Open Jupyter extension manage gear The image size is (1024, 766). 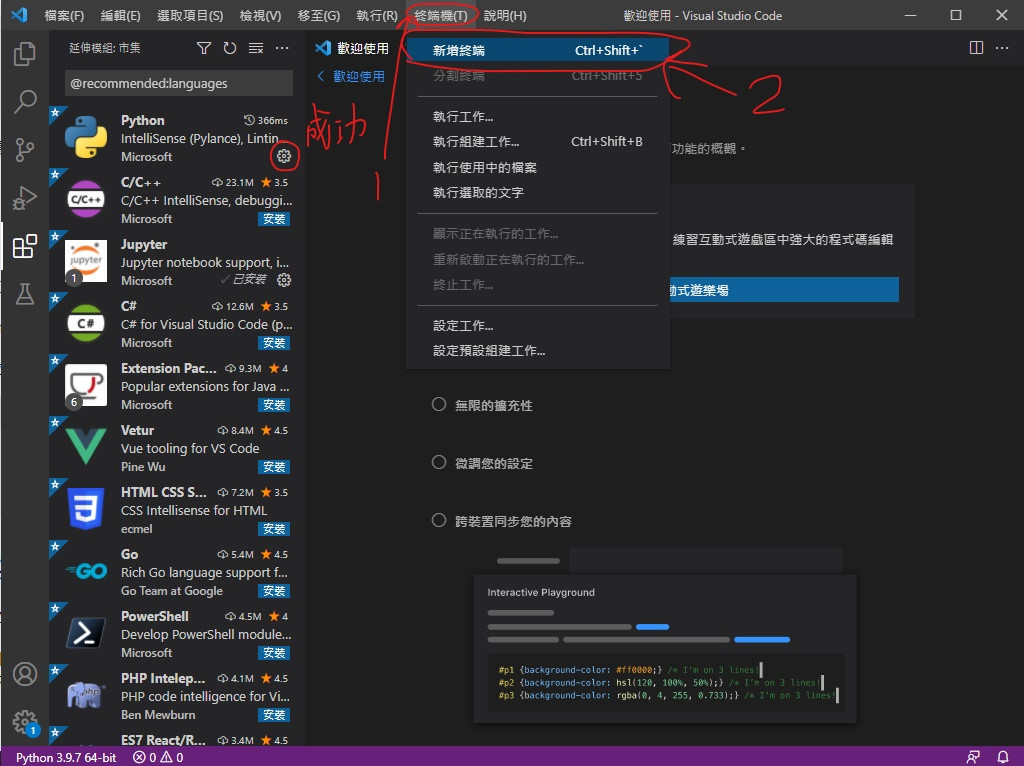(x=283, y=280)
